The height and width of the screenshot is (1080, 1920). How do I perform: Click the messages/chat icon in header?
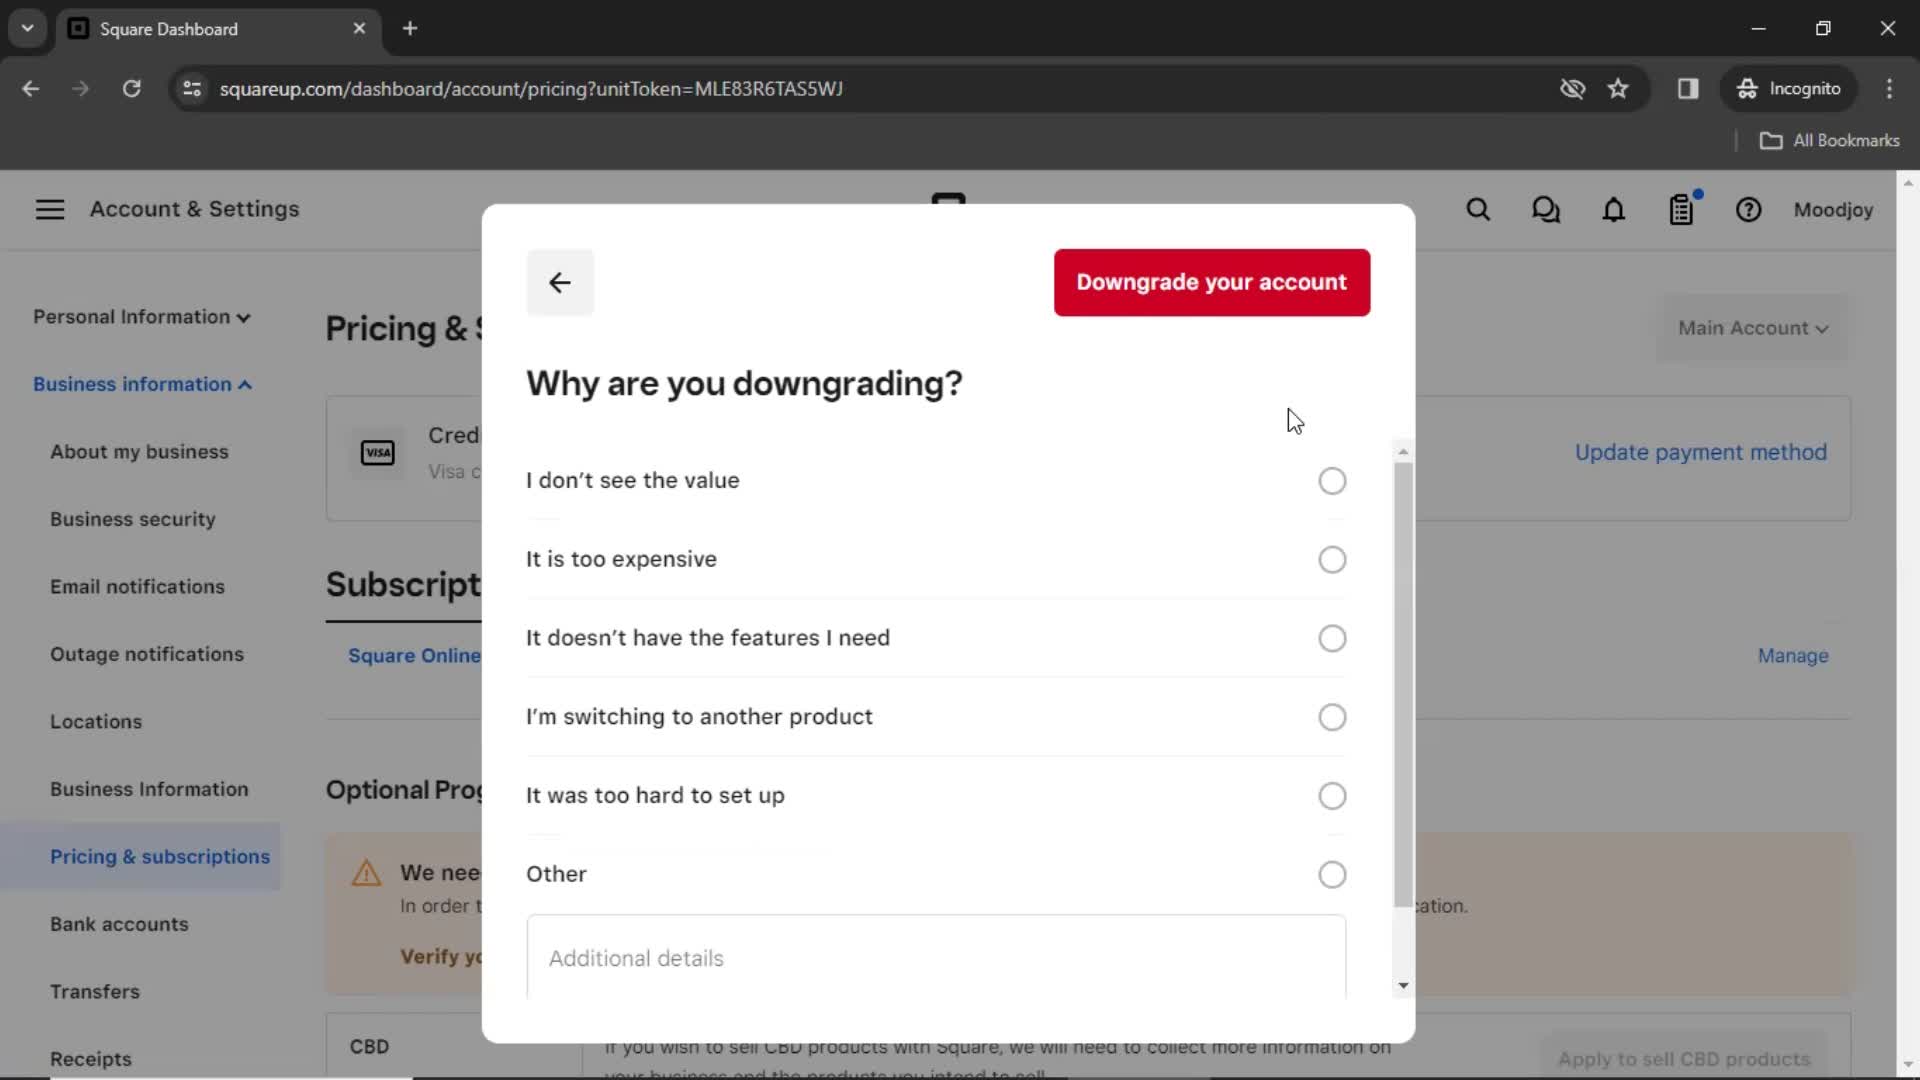click(1545, 210)
